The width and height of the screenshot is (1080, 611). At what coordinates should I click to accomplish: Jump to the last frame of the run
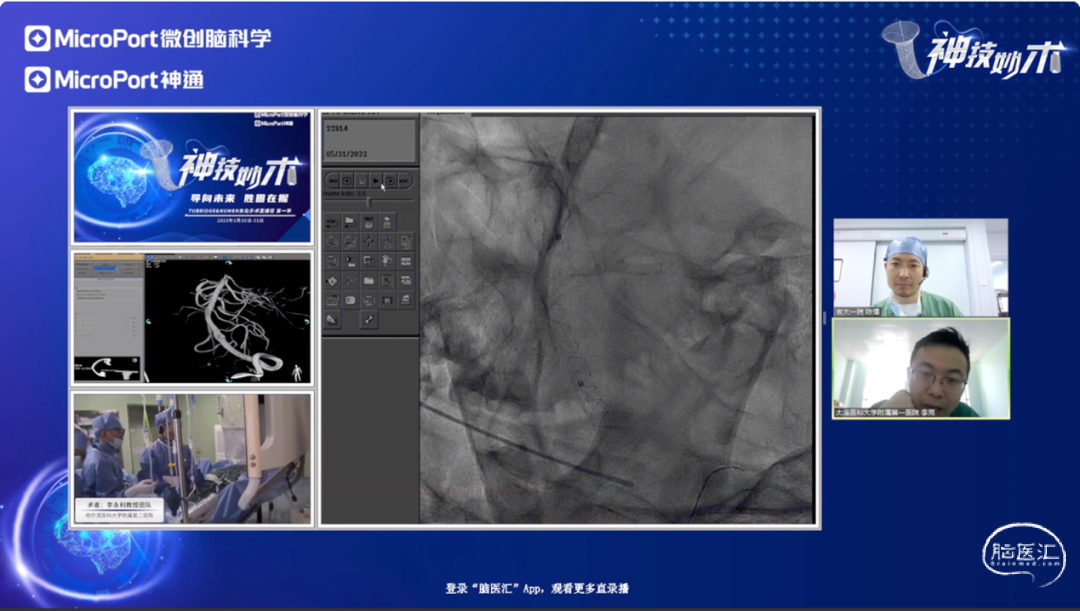pos(404,180)
